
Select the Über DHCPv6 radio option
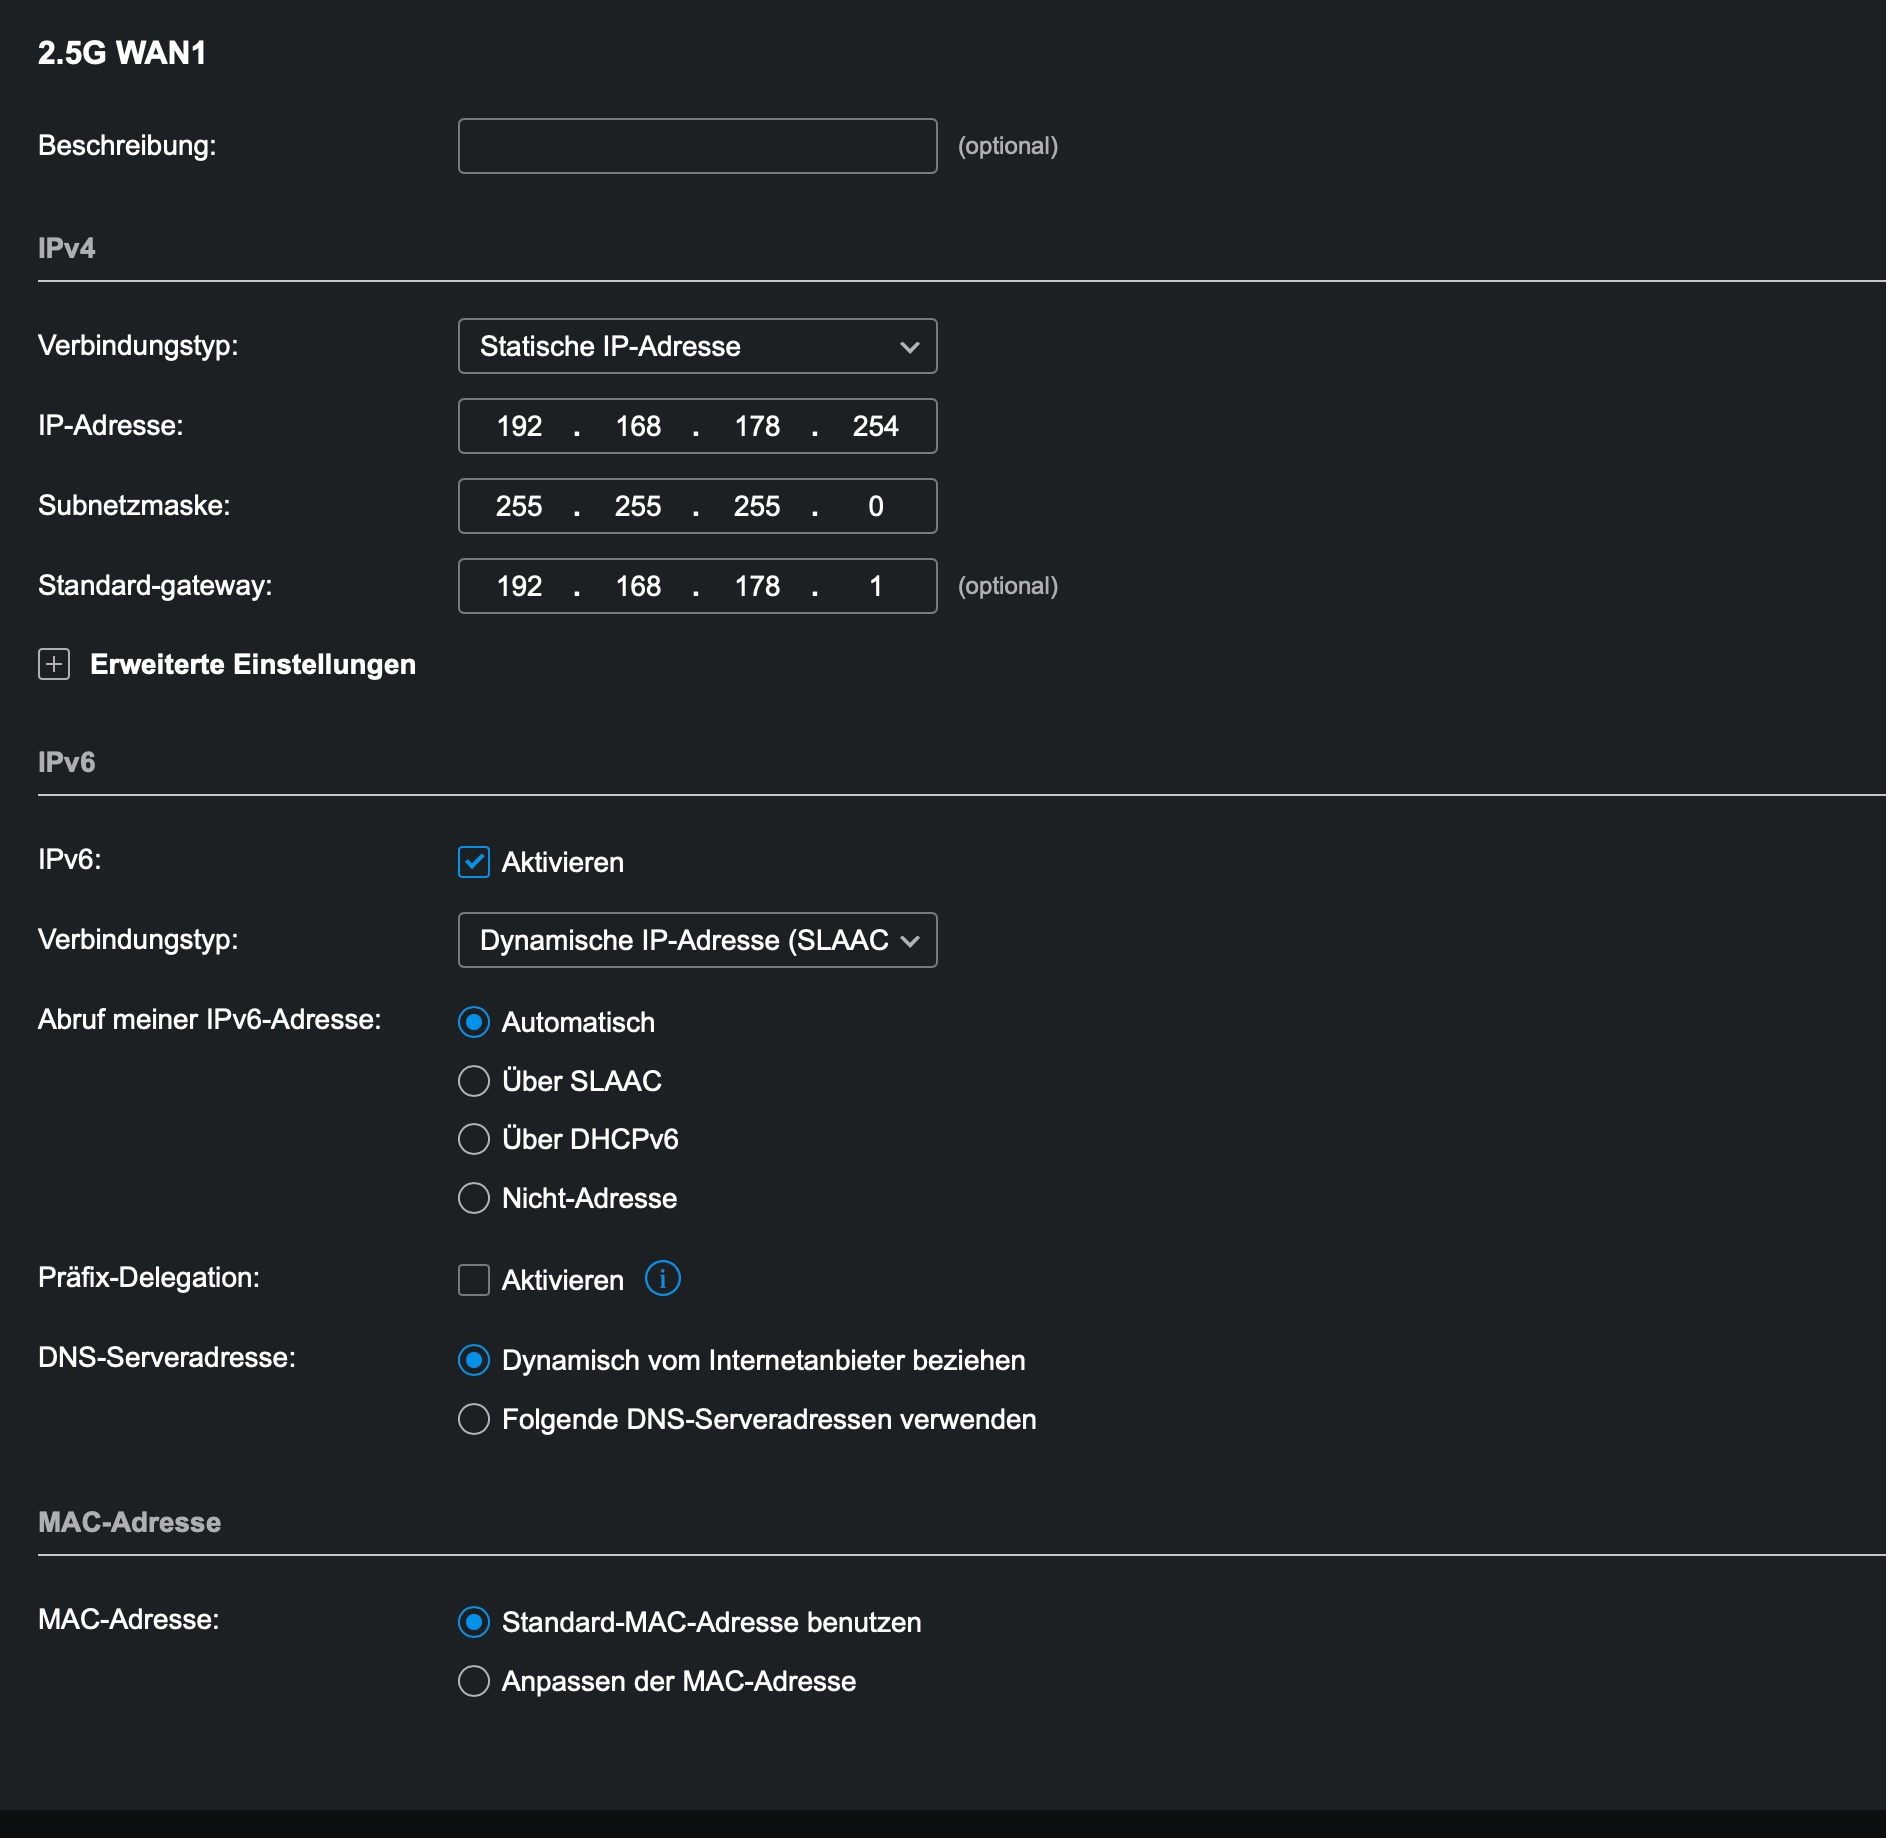[x=474, y=1139]
